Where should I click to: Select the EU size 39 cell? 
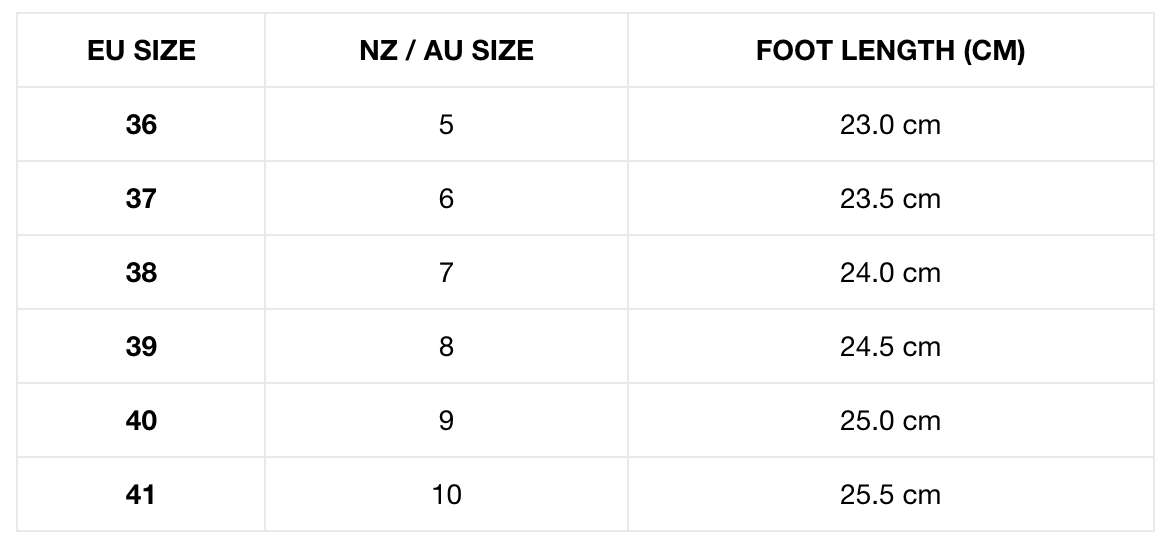[141, 347]
